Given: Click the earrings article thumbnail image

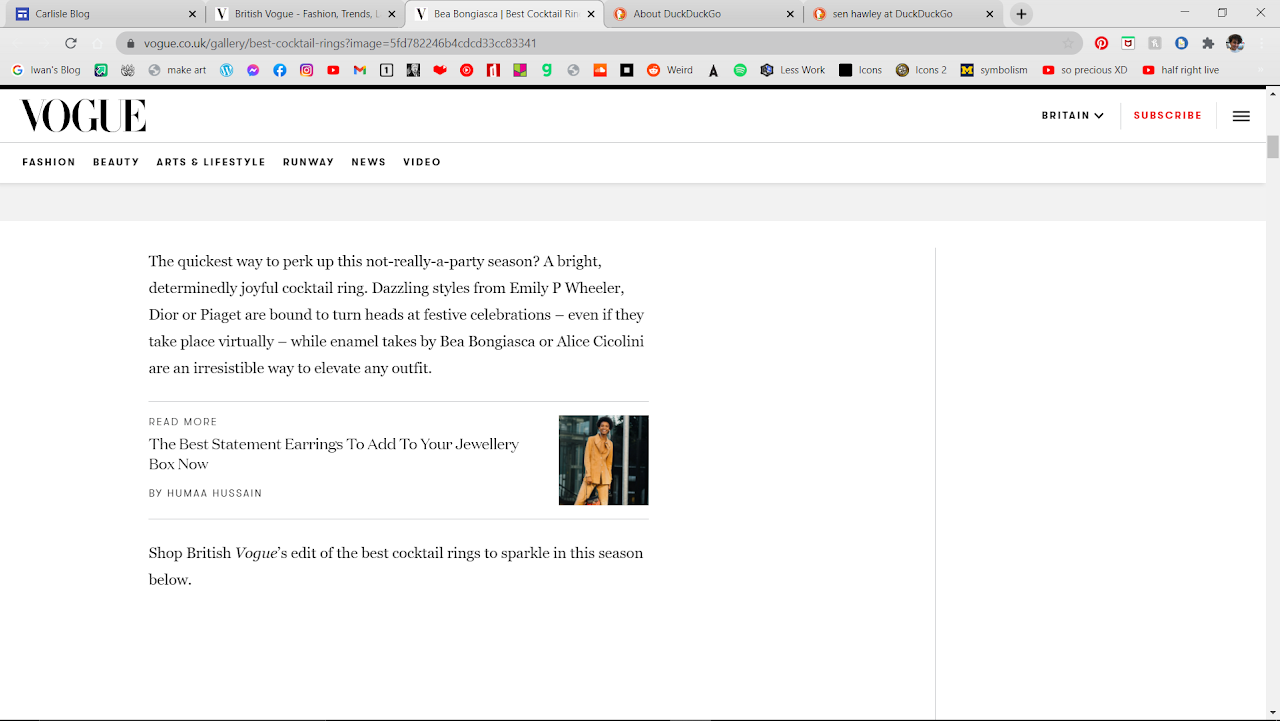Looking at the screenshot, I should [x=603, y=460].
